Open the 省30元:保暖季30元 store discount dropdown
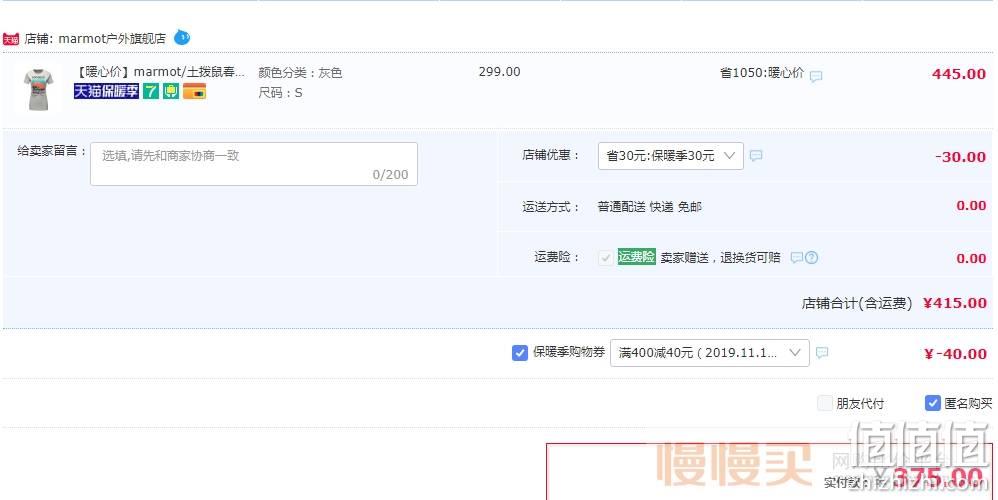This screenshot has width=998, height=500. [x=671, y=156]
